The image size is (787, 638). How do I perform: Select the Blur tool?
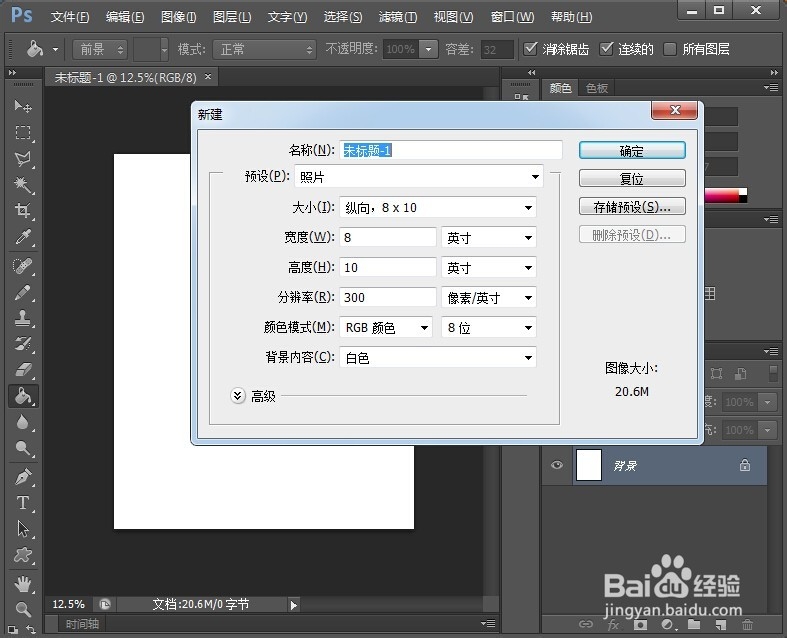tap(23, 423)
